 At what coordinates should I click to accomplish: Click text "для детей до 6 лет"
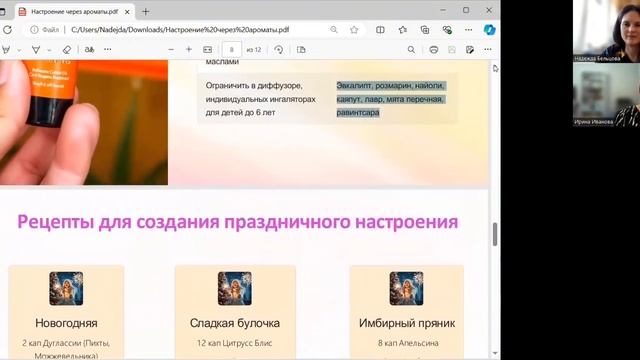tap(240, 112)
